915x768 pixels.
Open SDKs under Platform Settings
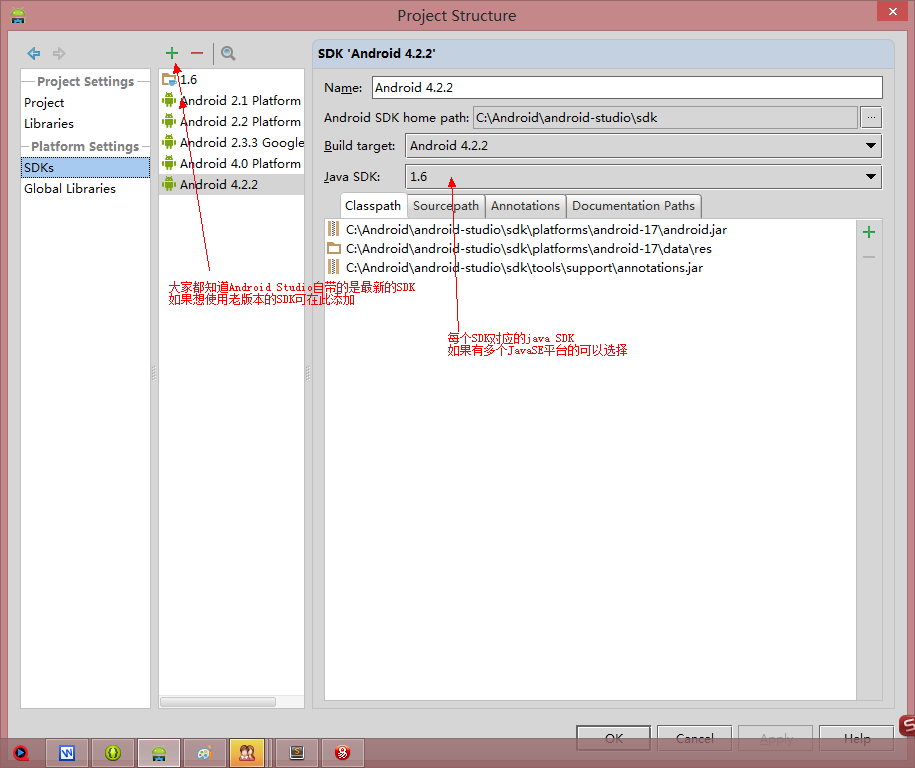(x=85, y=167)
